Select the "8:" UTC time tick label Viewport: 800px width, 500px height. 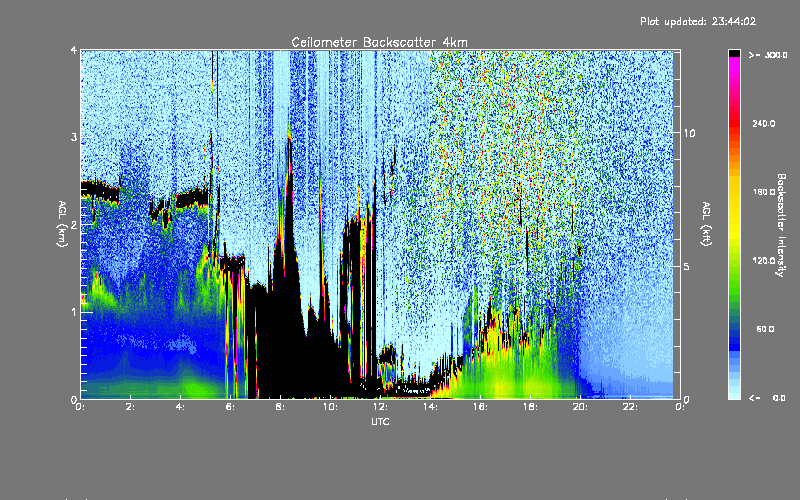(280, 407)
